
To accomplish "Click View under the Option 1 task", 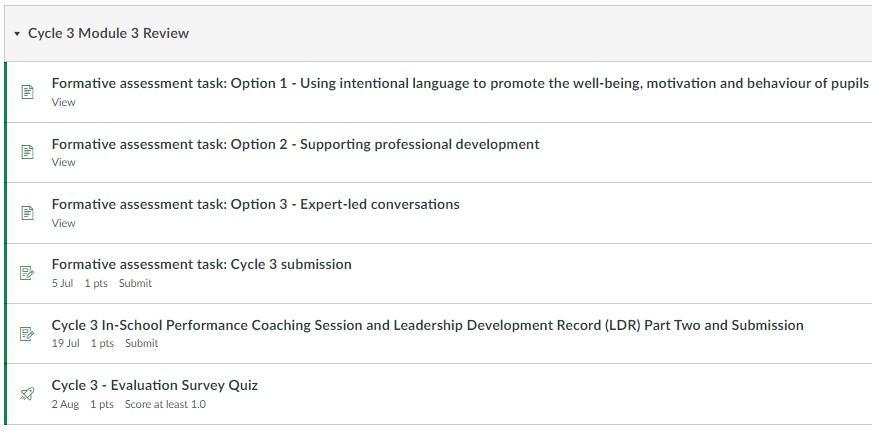I will (x=63, y=102).
